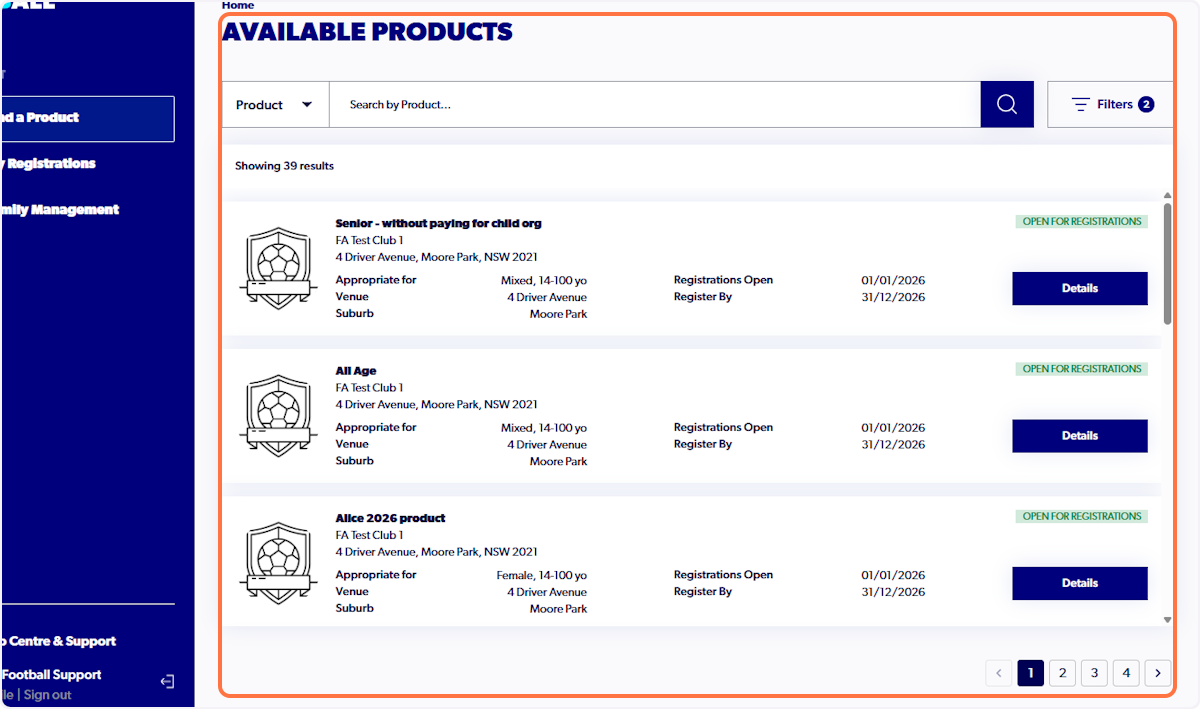Click the sign-out arrow icon
The height and width of the screenshot is (709, 1200).
pos(167,682)
